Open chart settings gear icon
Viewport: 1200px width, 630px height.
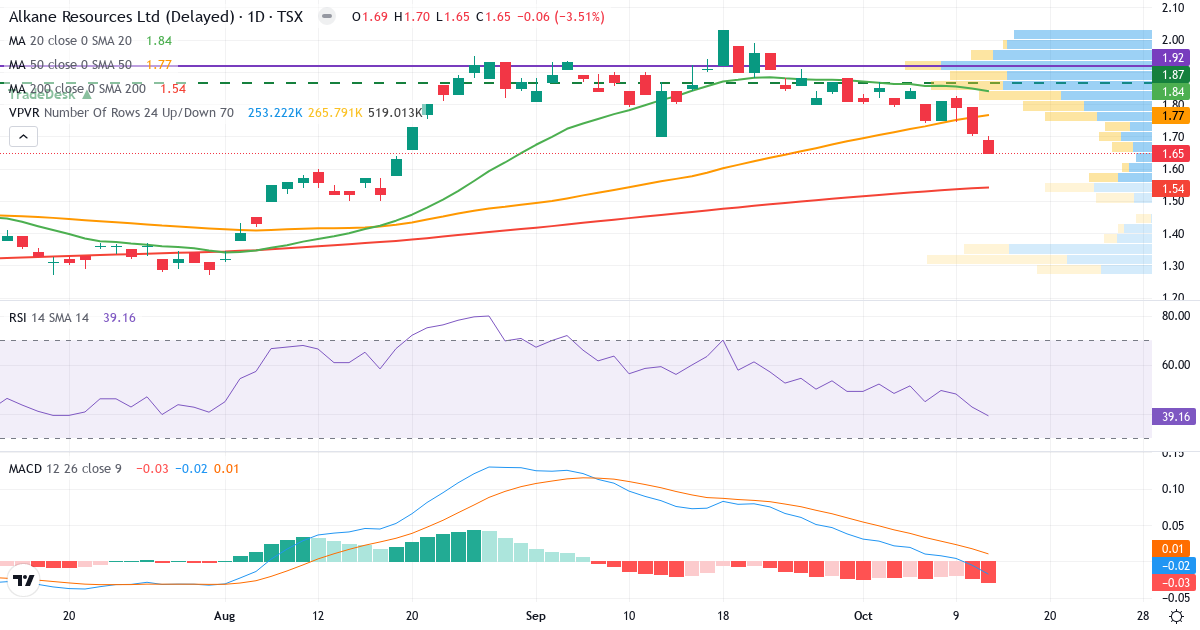pyautogui.click(x=1177, y=616)
